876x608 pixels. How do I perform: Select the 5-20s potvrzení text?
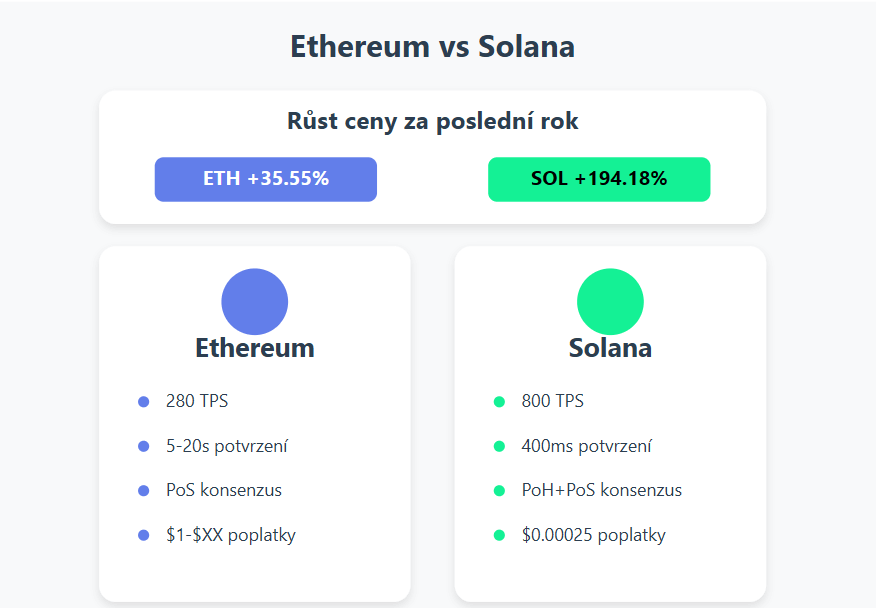click(227, 446)
